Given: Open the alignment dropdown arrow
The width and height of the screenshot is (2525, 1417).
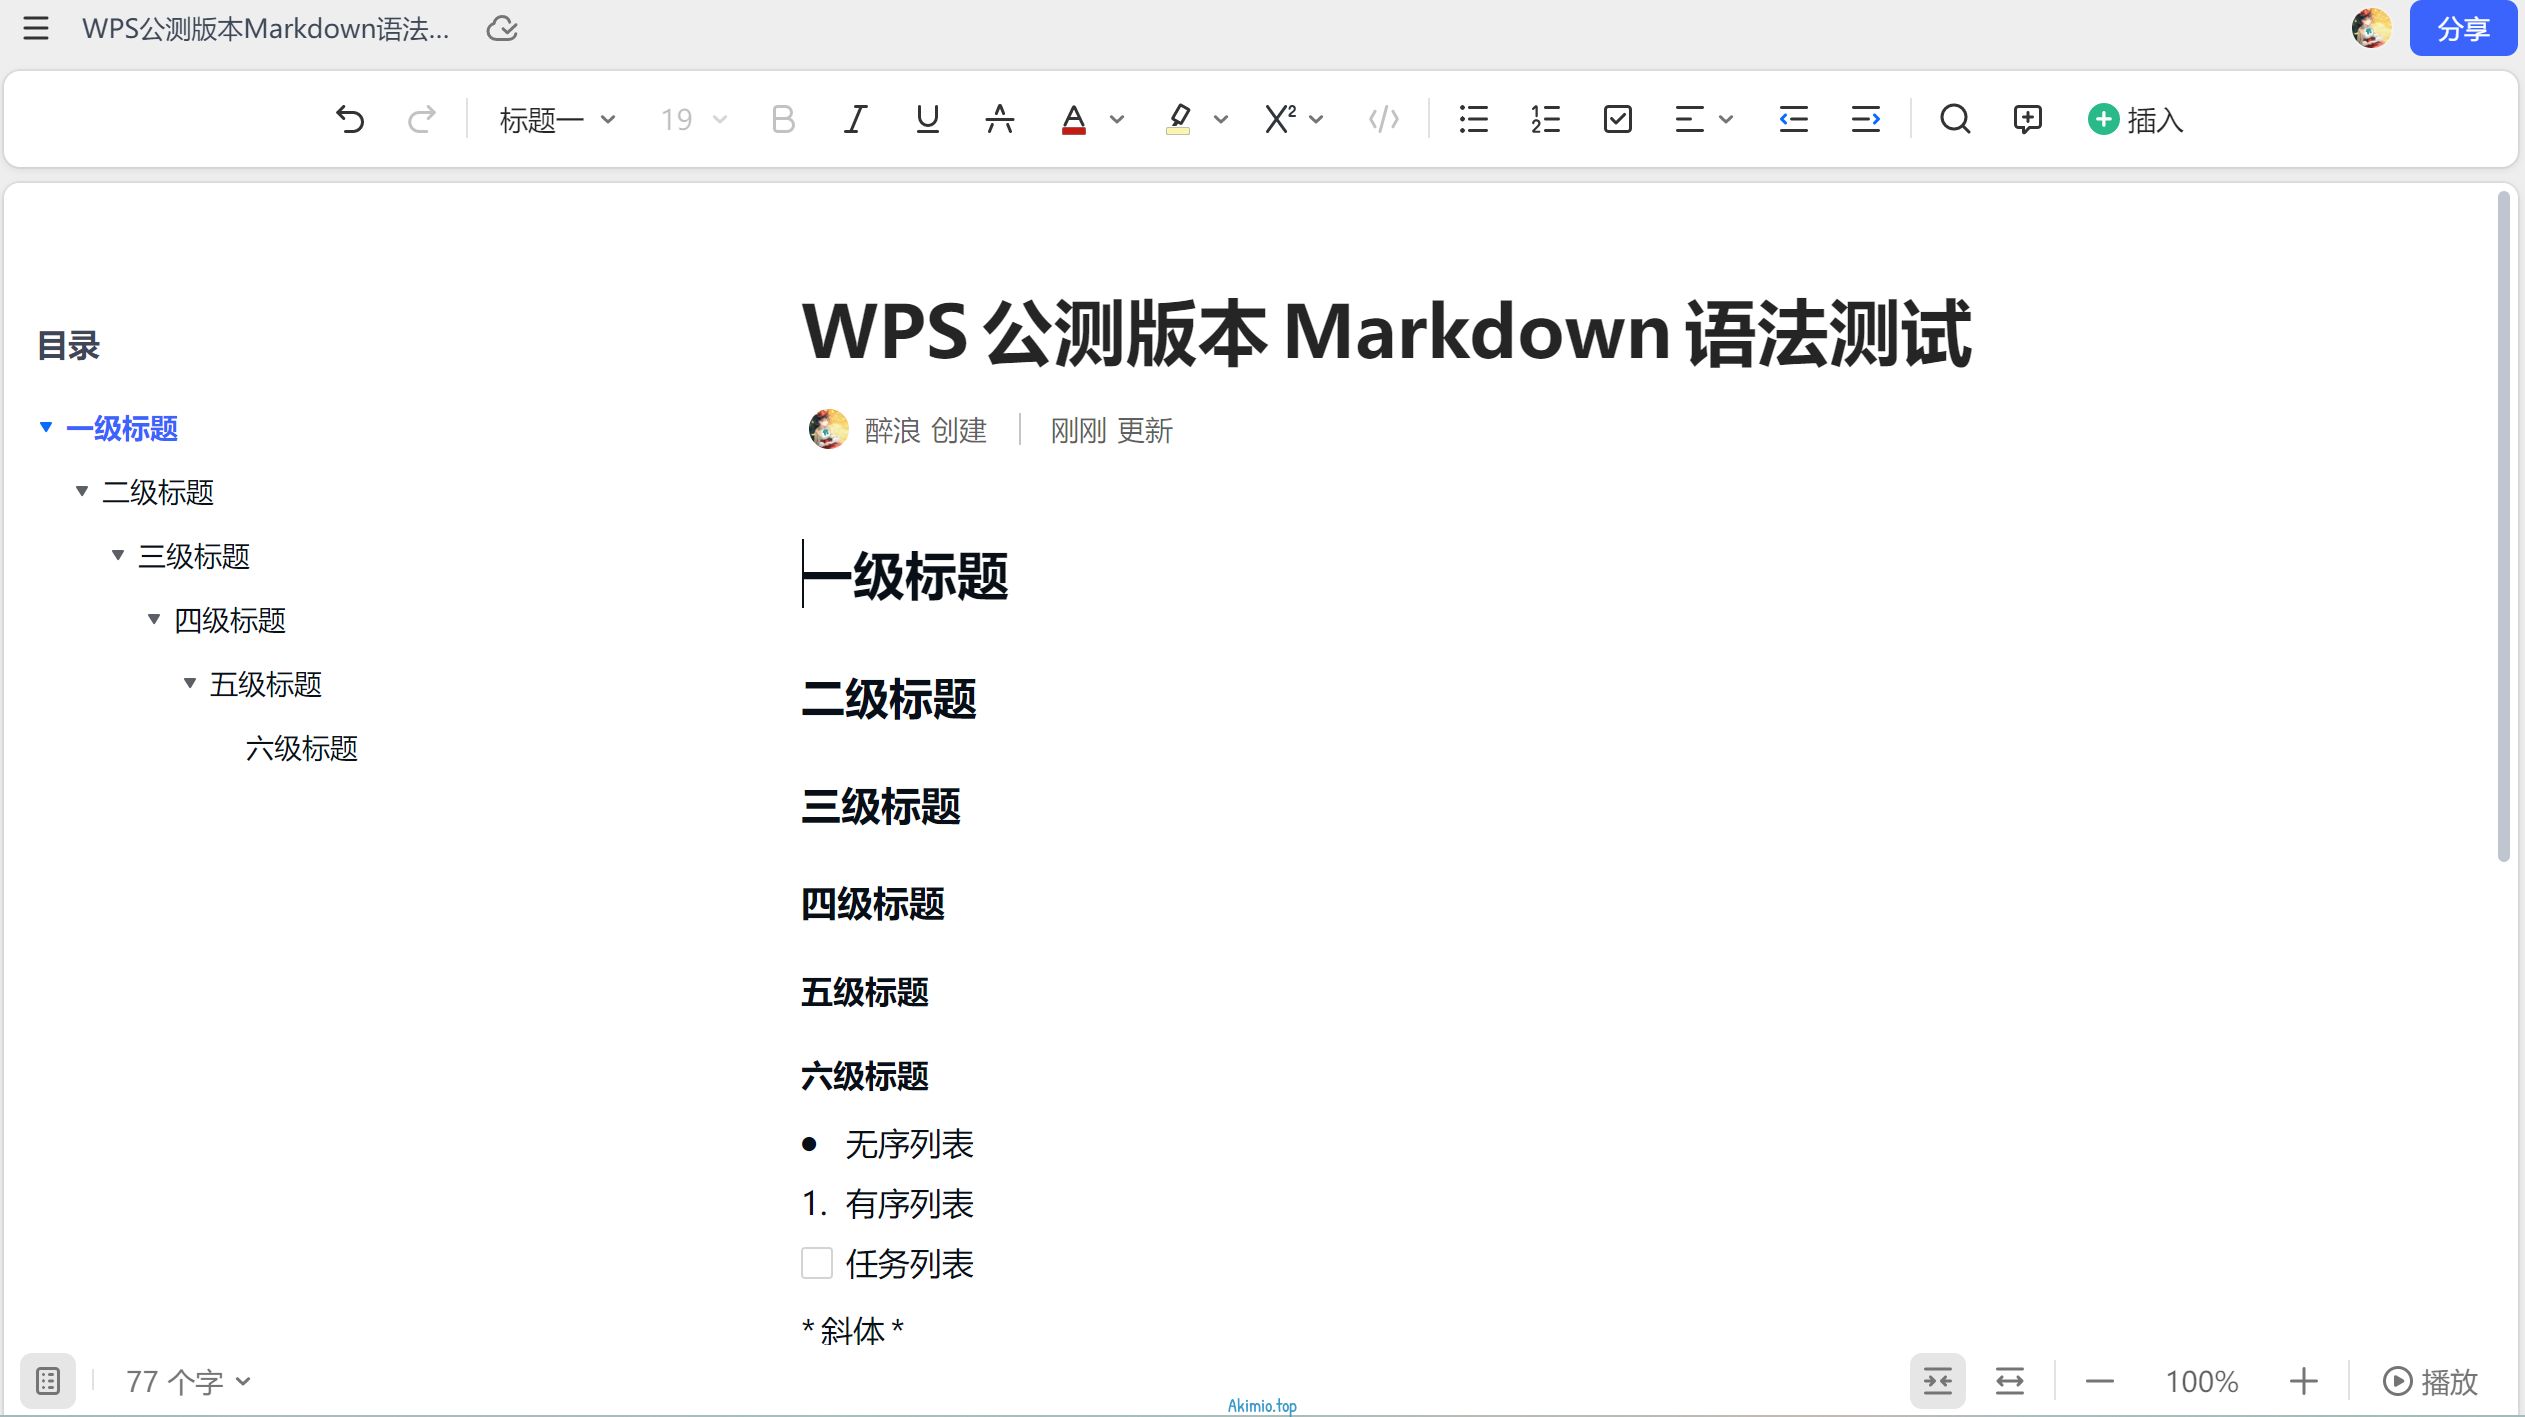Looking at the screenshot, I should point(1726,120).
